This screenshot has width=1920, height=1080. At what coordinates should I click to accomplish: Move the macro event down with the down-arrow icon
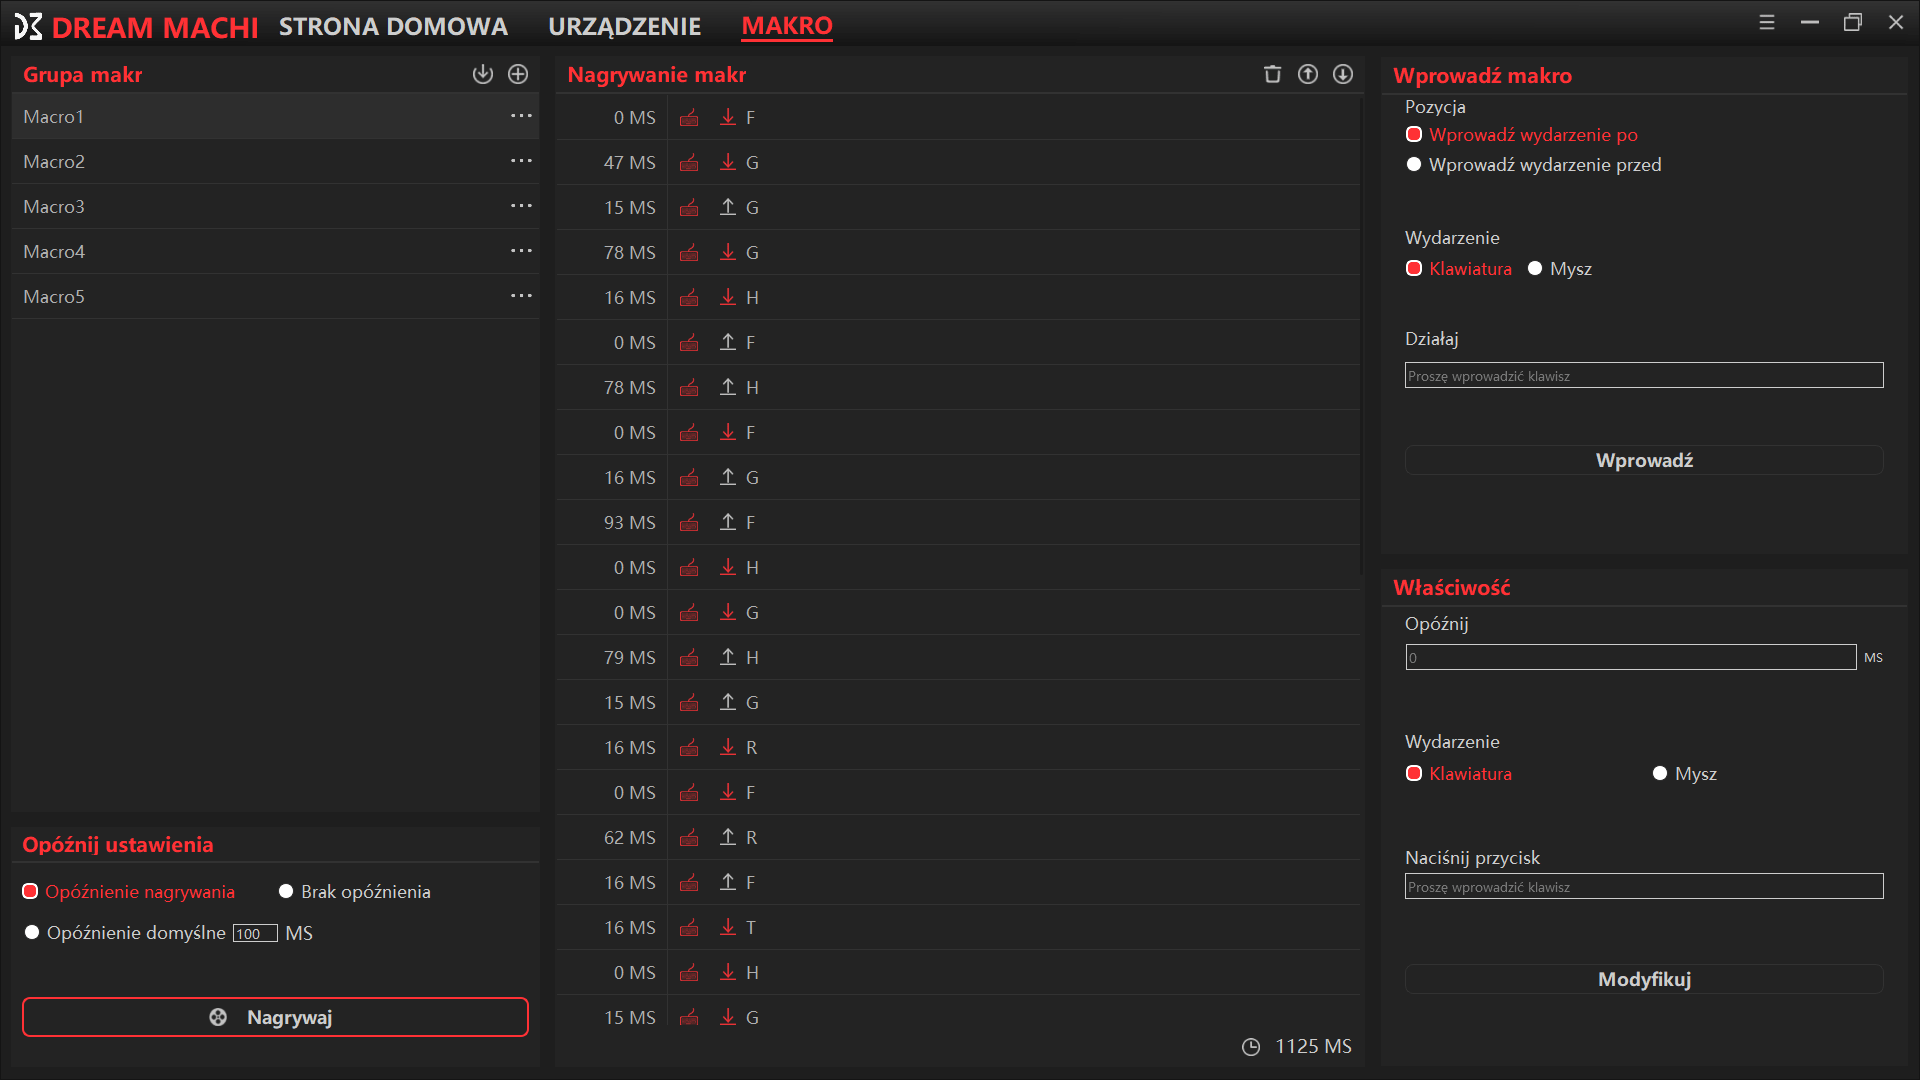click(1343, 74)
